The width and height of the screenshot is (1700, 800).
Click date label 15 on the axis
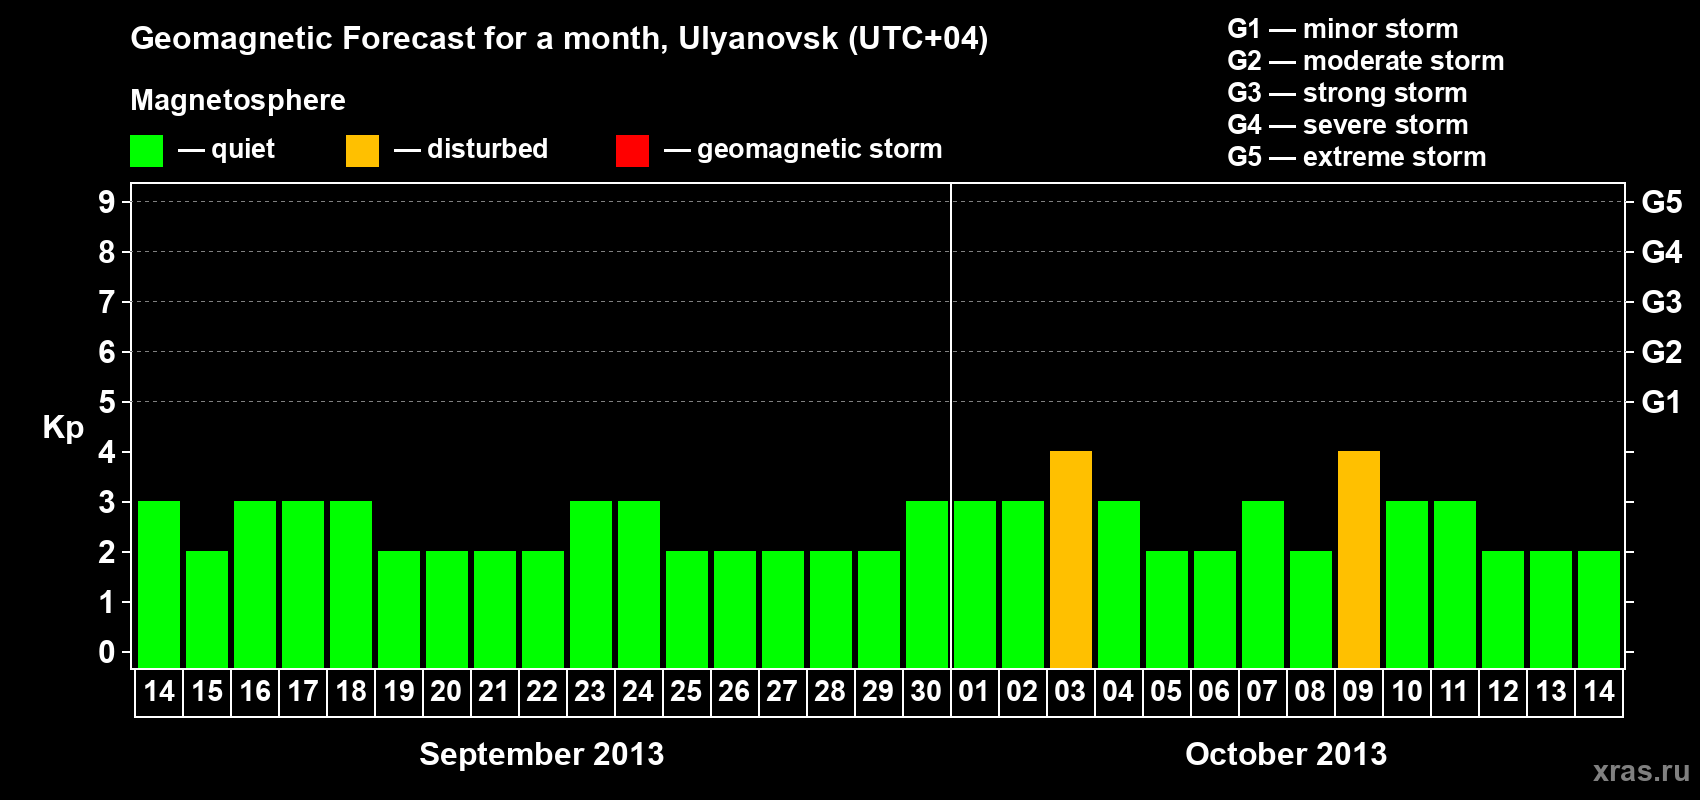coord(207,691)
